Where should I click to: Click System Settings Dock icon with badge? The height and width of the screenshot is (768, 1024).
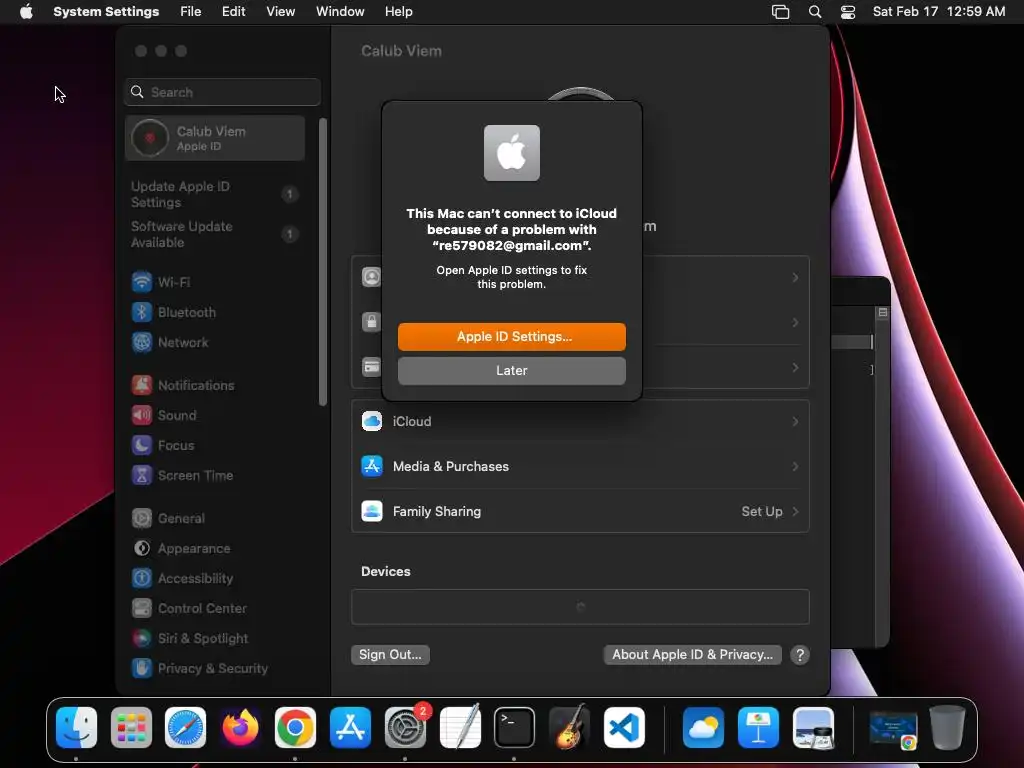[405, 728]
